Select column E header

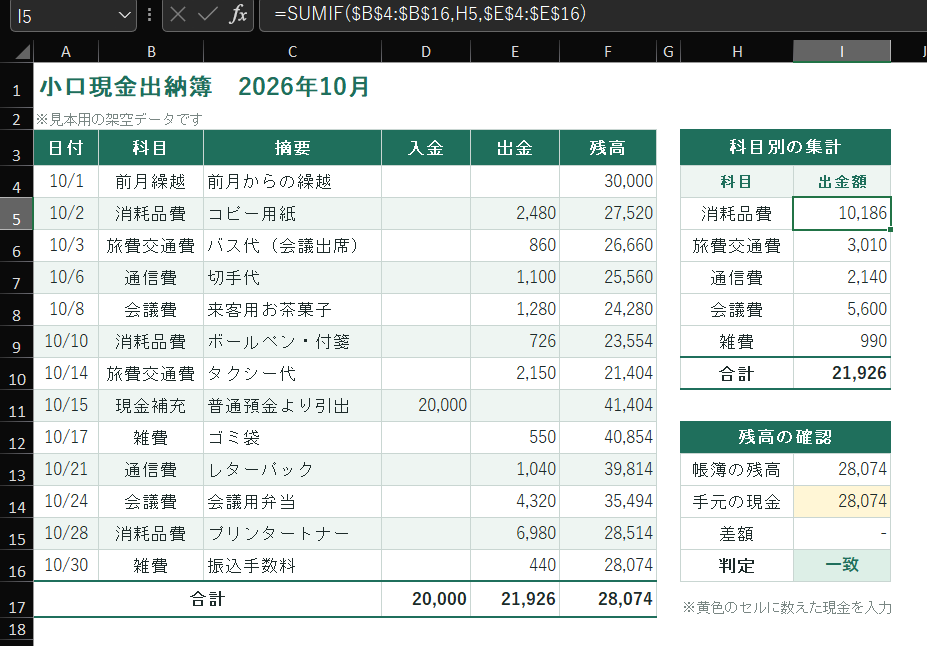(515, 52)
